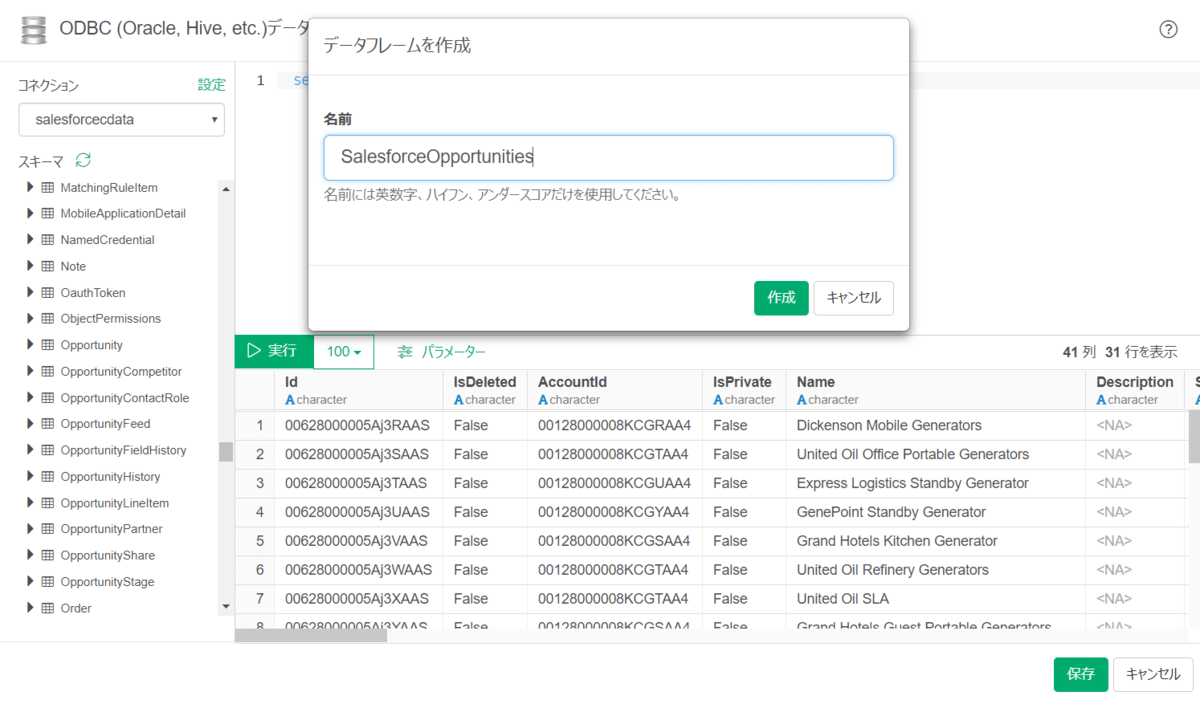Expand the OpportunityHistory tree node
The image size is (1200, 704).
click(30, 476)
